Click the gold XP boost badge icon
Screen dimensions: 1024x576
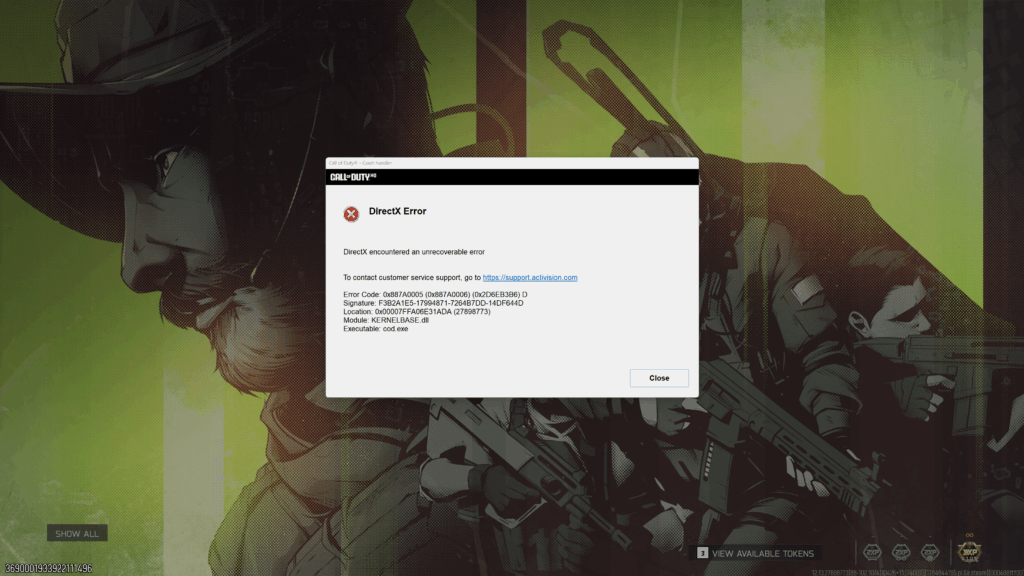[969, 552]
